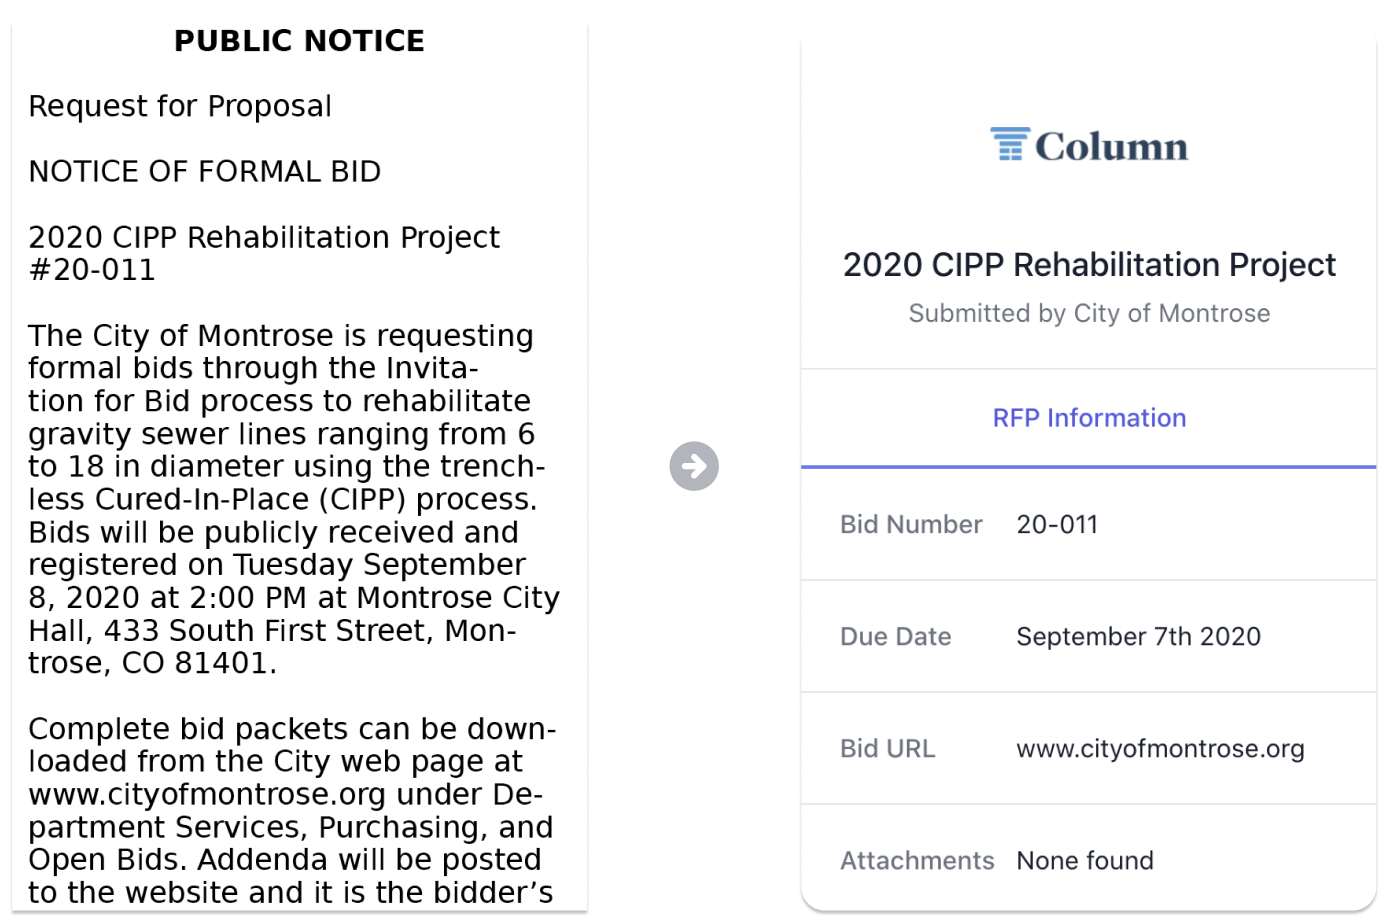
Task: Click the Column wordmark text
Action: [1111, 147]
